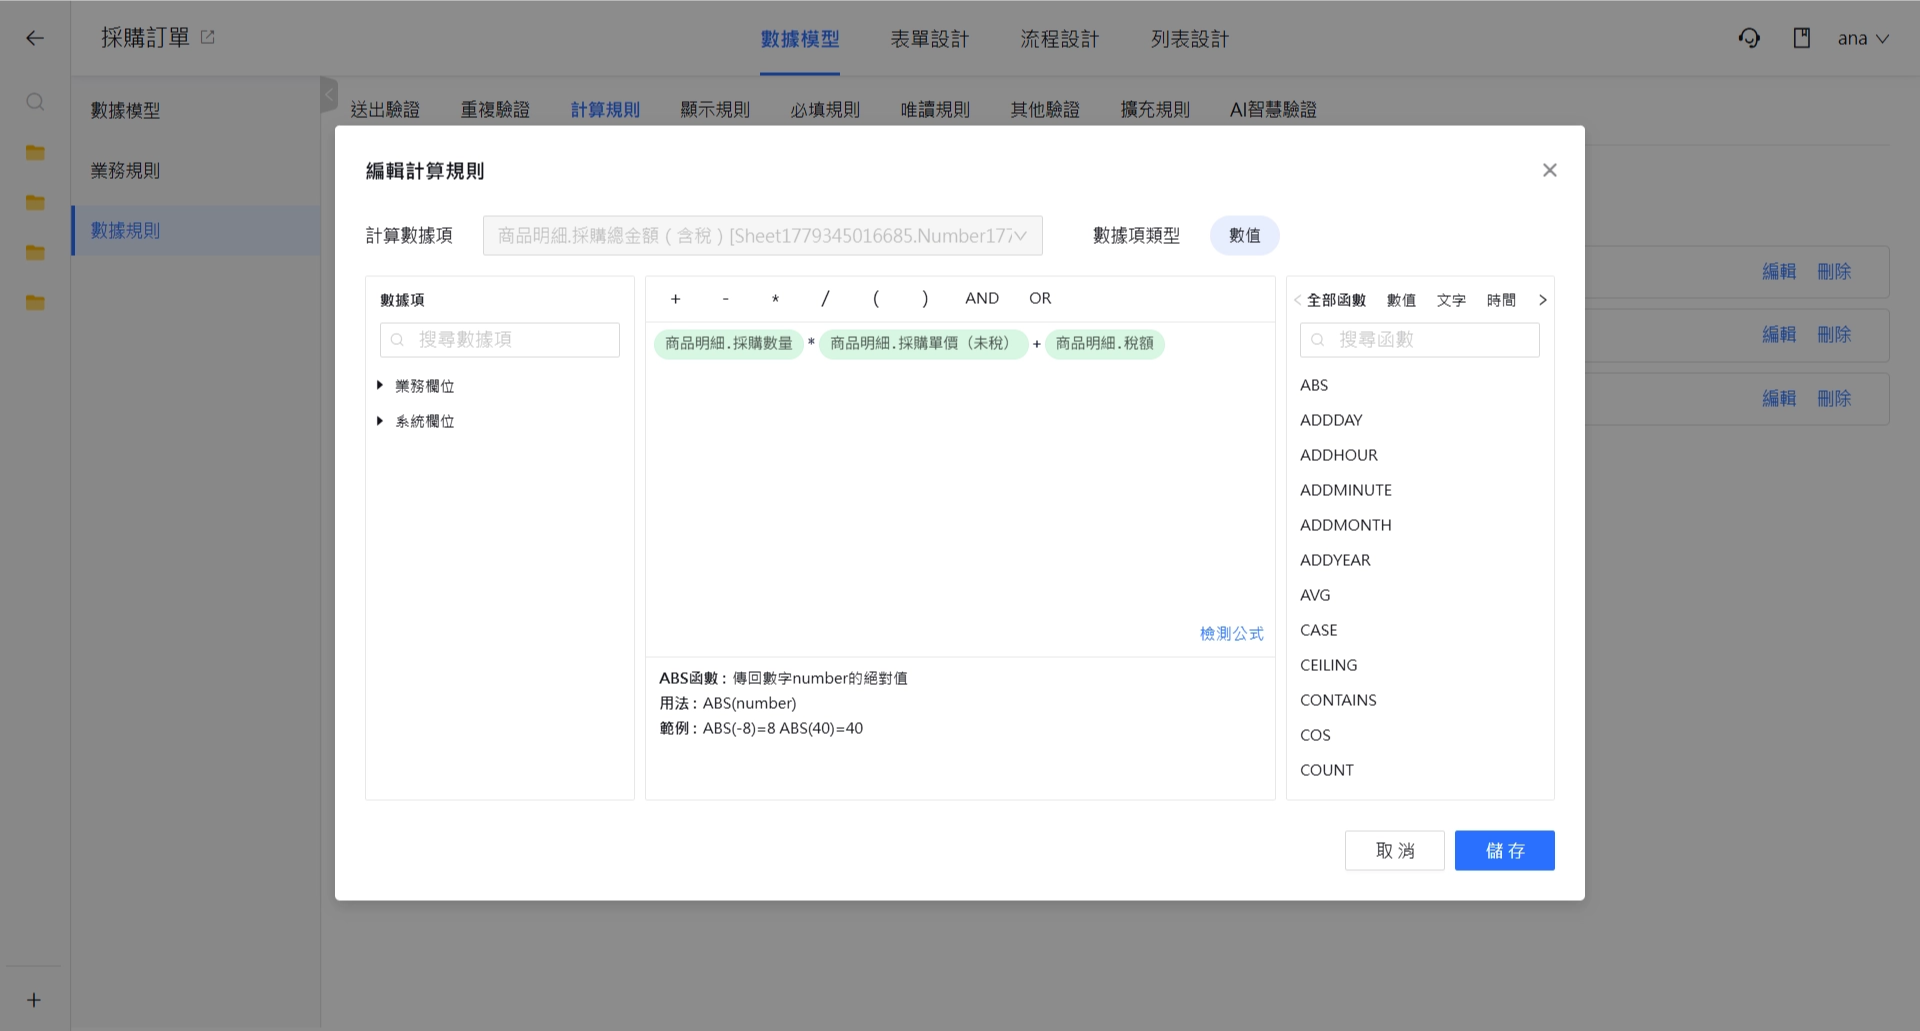This screenshot has width=1920, height=1031.
Task: Open the fourth yellow folder icon
Action: click(x=35, y=303)
